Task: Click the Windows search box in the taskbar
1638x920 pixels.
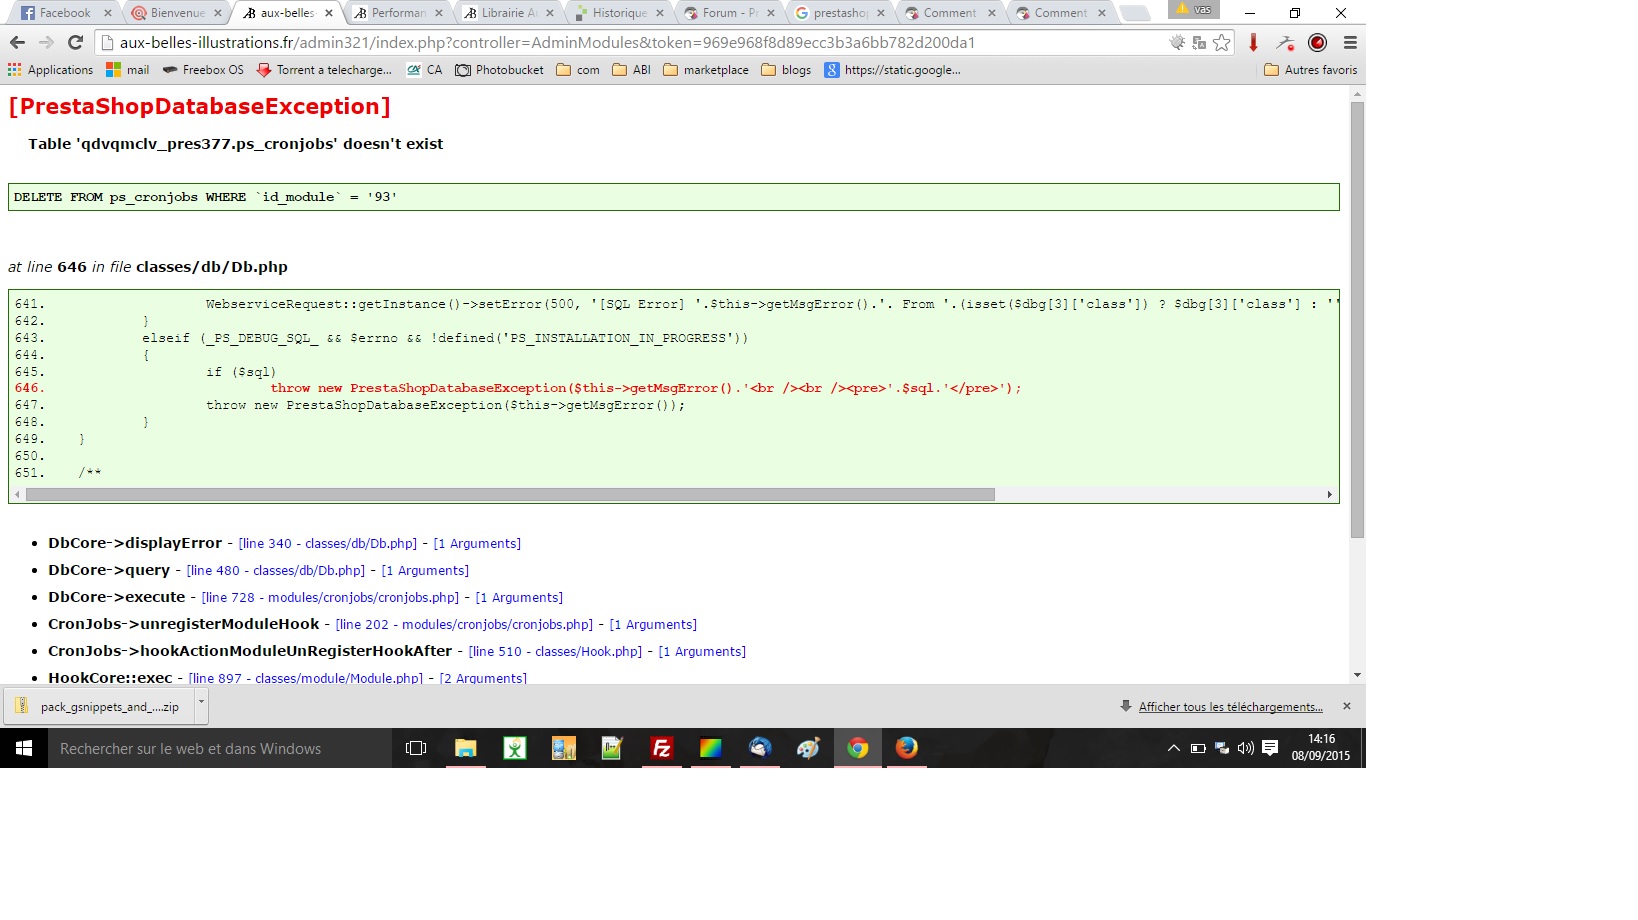Action: 220,748
